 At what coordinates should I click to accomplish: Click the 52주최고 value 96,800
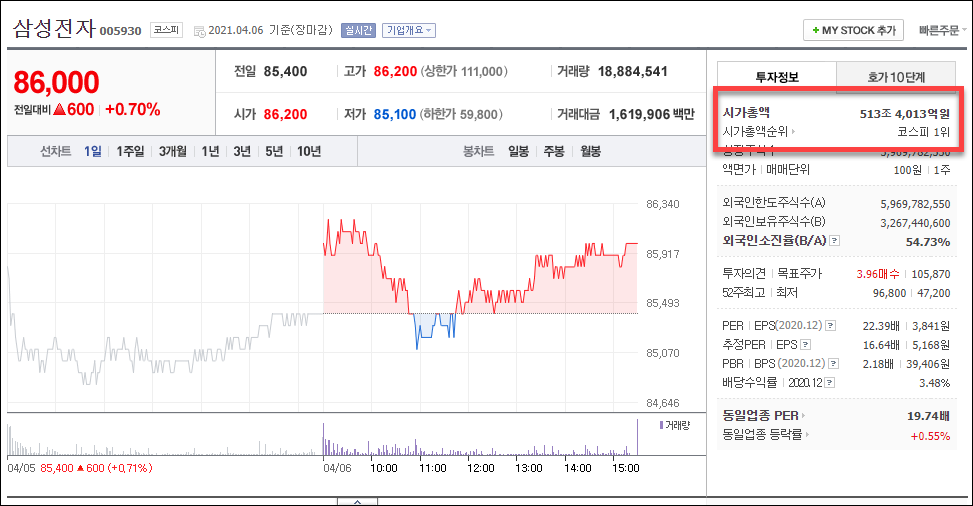tap(889, 293)
